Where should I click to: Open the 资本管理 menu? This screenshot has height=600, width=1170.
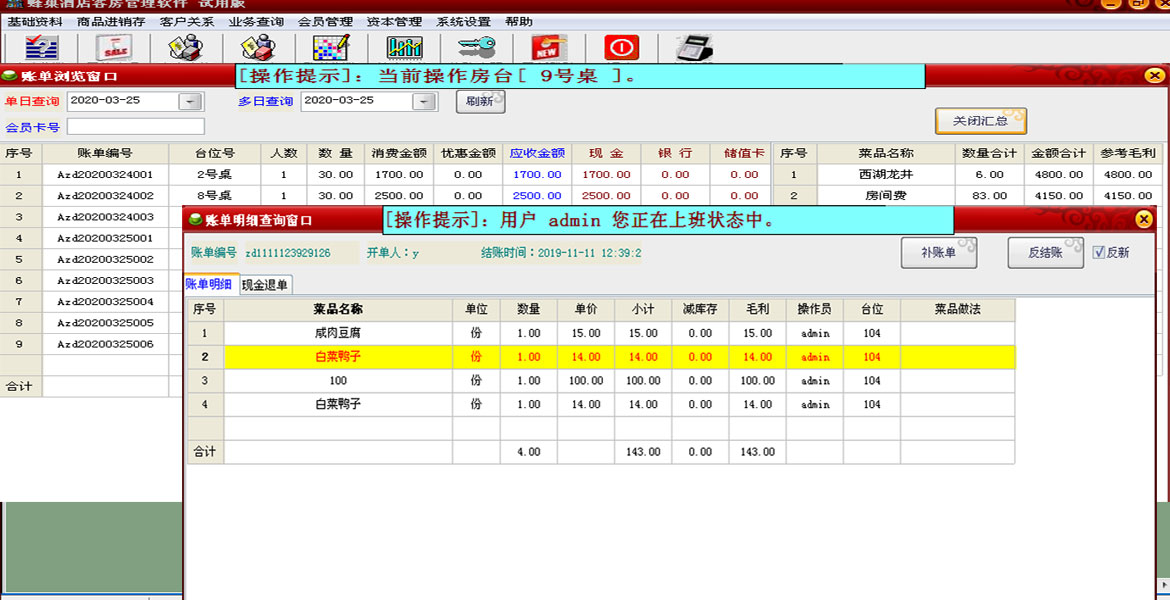point(395,22)
